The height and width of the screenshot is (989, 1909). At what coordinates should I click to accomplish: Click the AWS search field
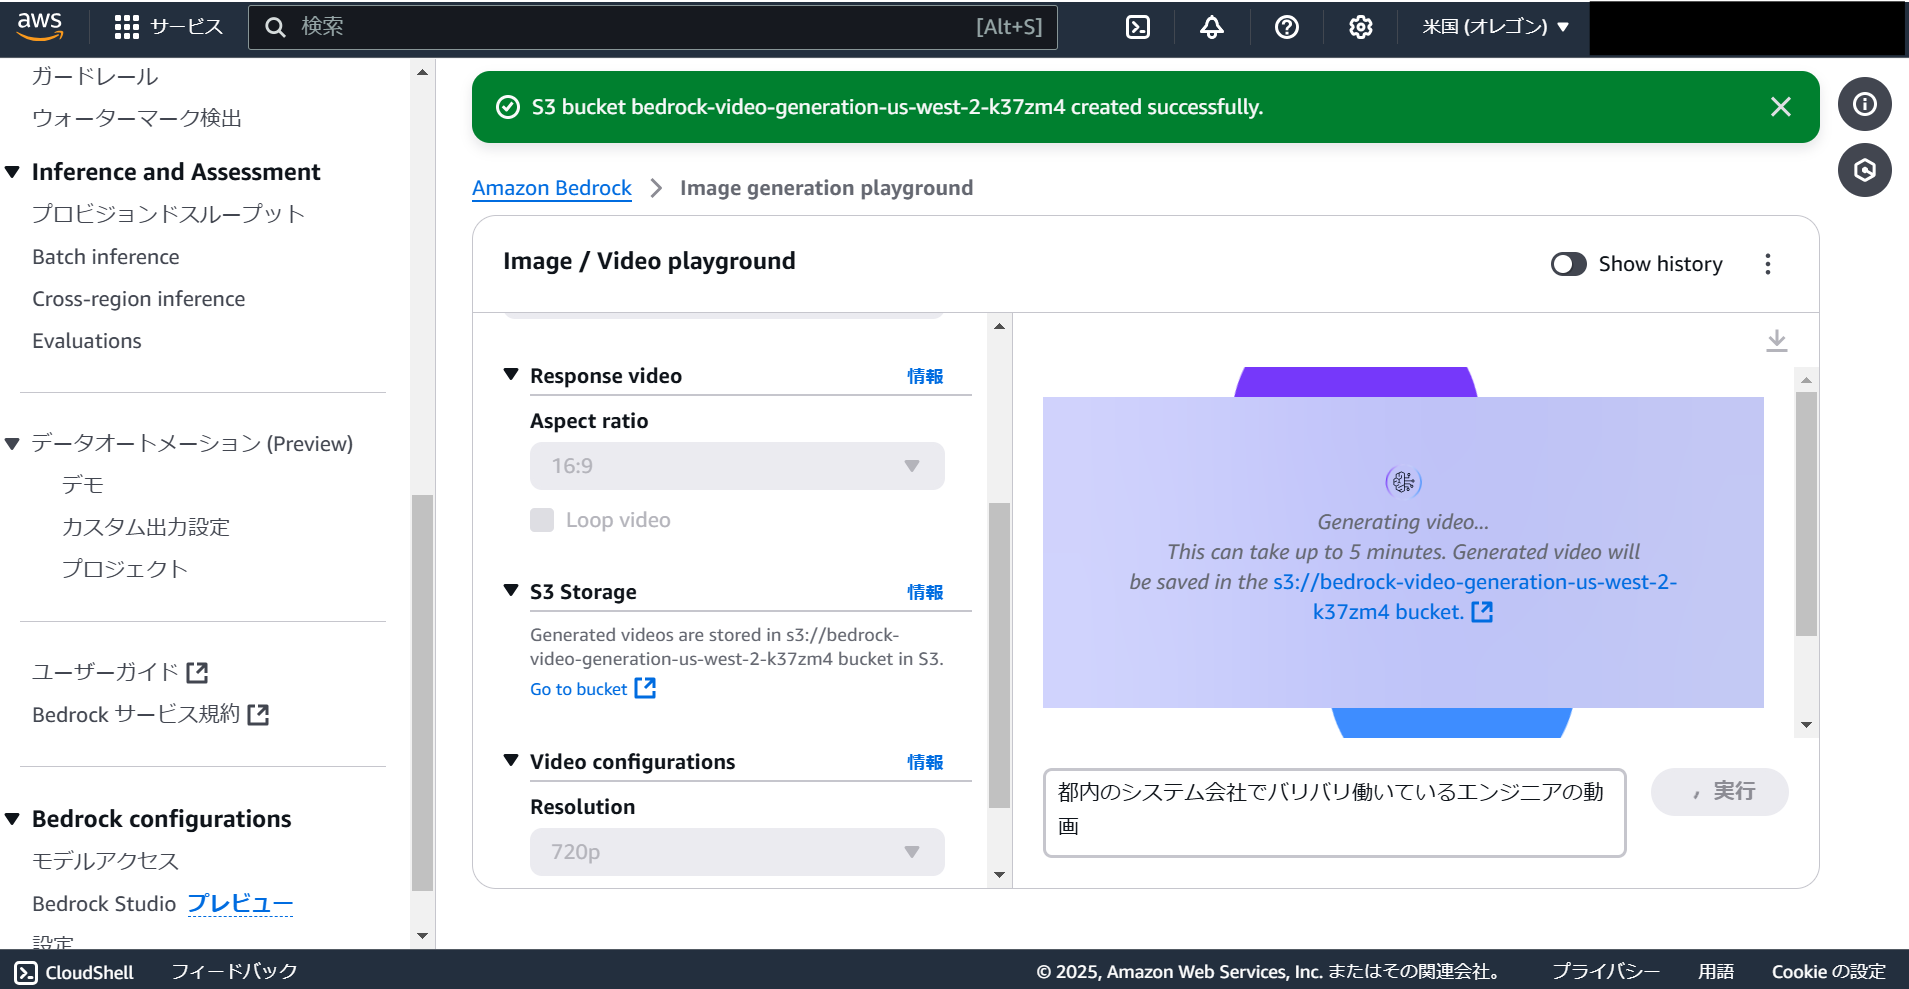(653, 27)
